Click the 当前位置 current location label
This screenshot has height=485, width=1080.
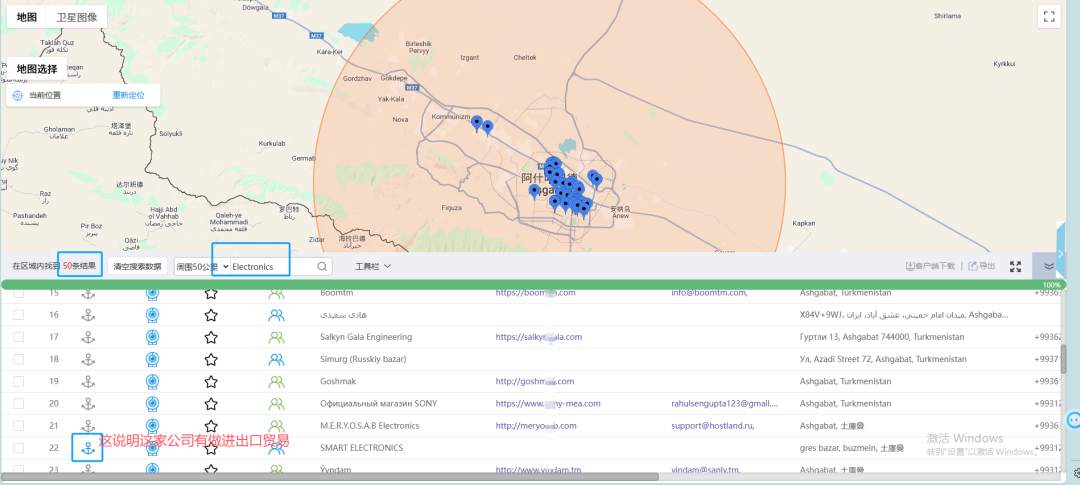[45, 95]
